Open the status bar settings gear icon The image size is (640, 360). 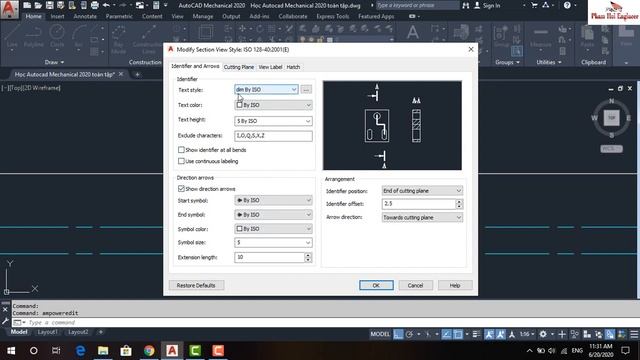(x=543, y=334)
